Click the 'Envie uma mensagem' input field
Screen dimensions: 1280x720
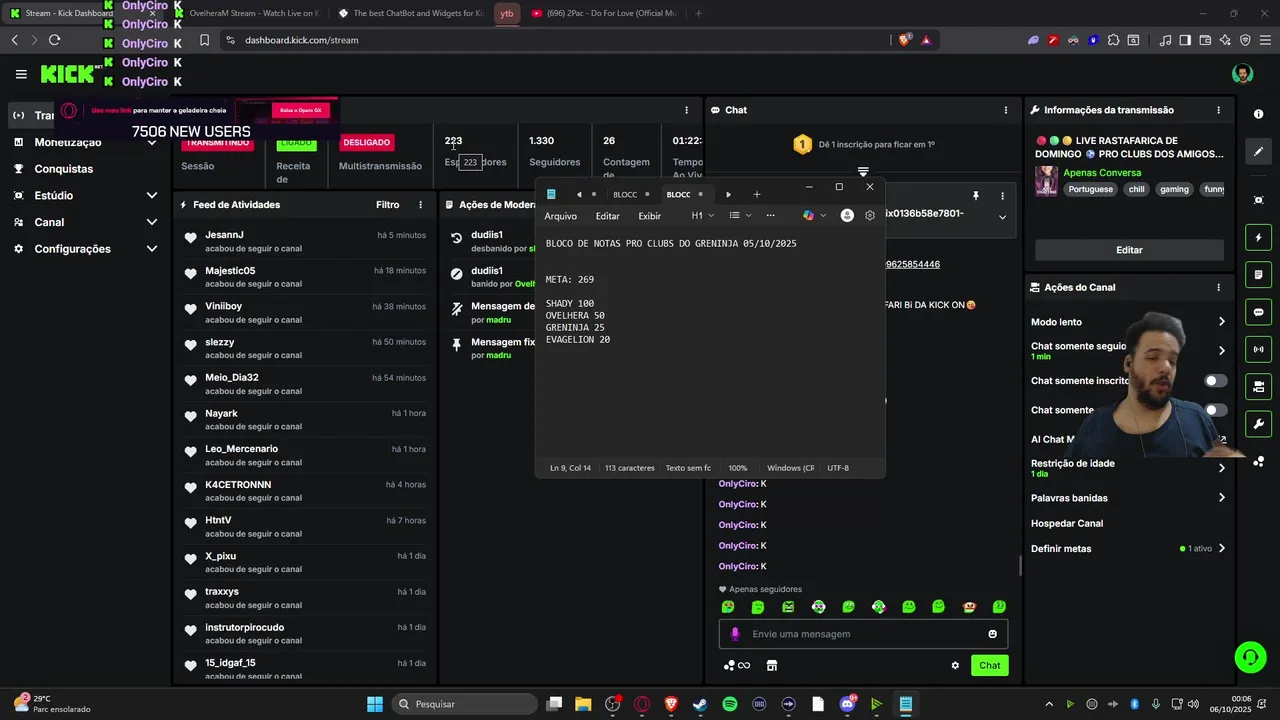[863, 634]
